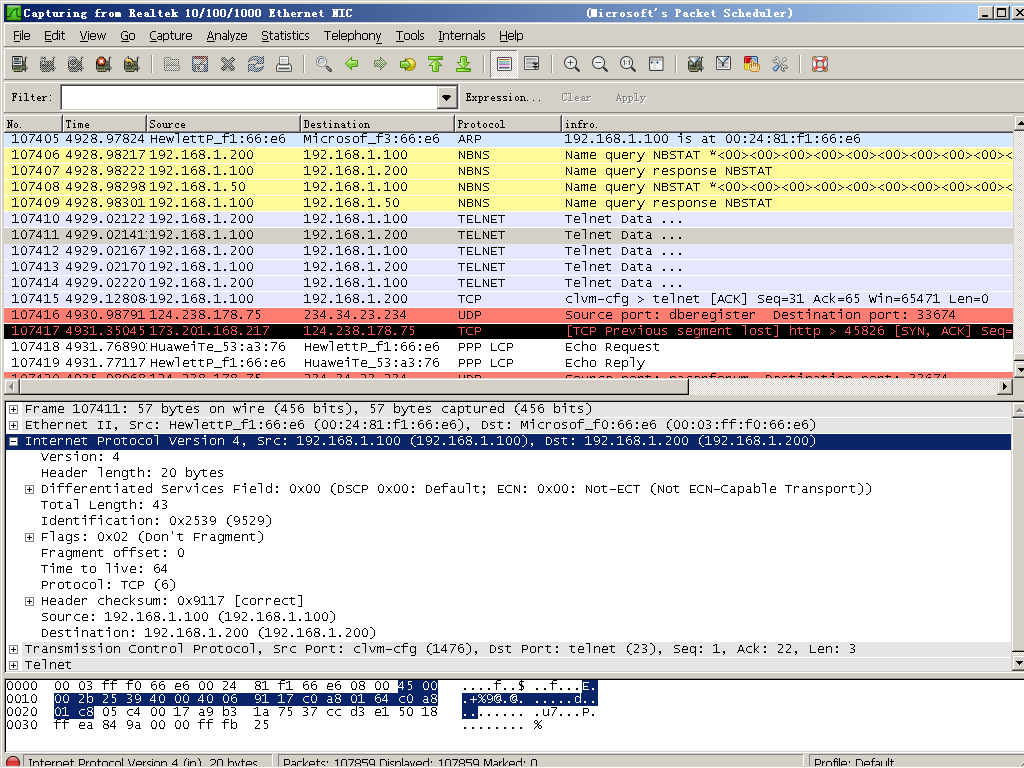
Task: Restart the running live capture
Action: pyautogui.click(x=132, y=64)
